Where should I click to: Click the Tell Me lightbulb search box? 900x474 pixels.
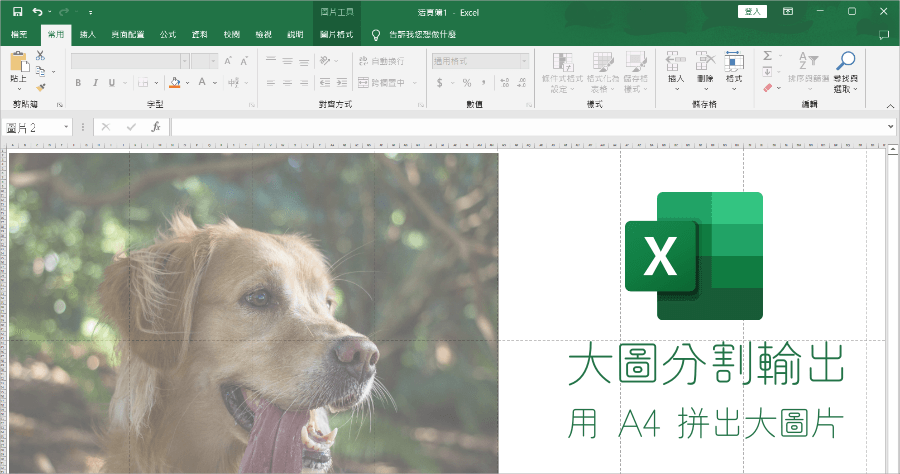(x=414, y=34)
